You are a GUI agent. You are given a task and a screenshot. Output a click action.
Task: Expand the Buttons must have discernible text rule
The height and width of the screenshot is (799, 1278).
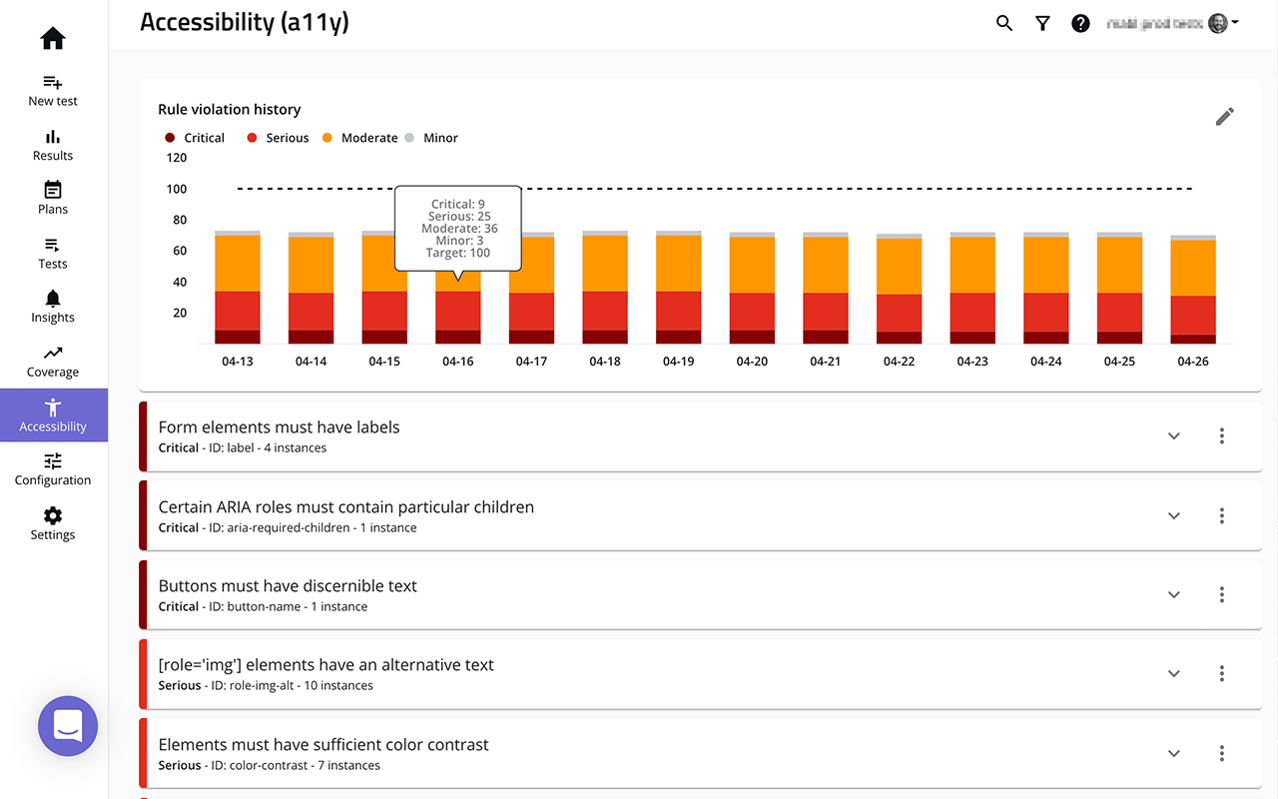1173,594
